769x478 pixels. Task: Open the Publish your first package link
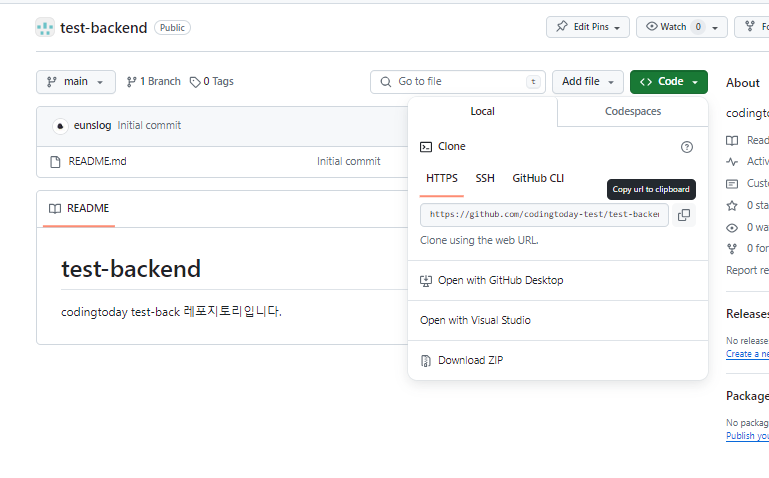point(747,436)
